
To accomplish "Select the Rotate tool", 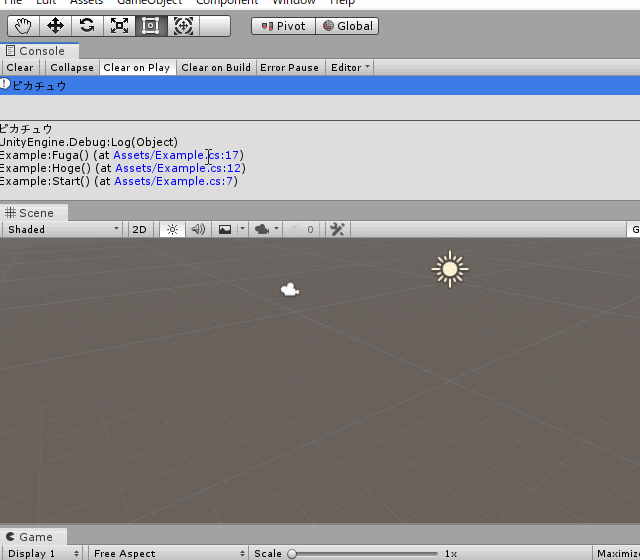I will coord(87,26).
